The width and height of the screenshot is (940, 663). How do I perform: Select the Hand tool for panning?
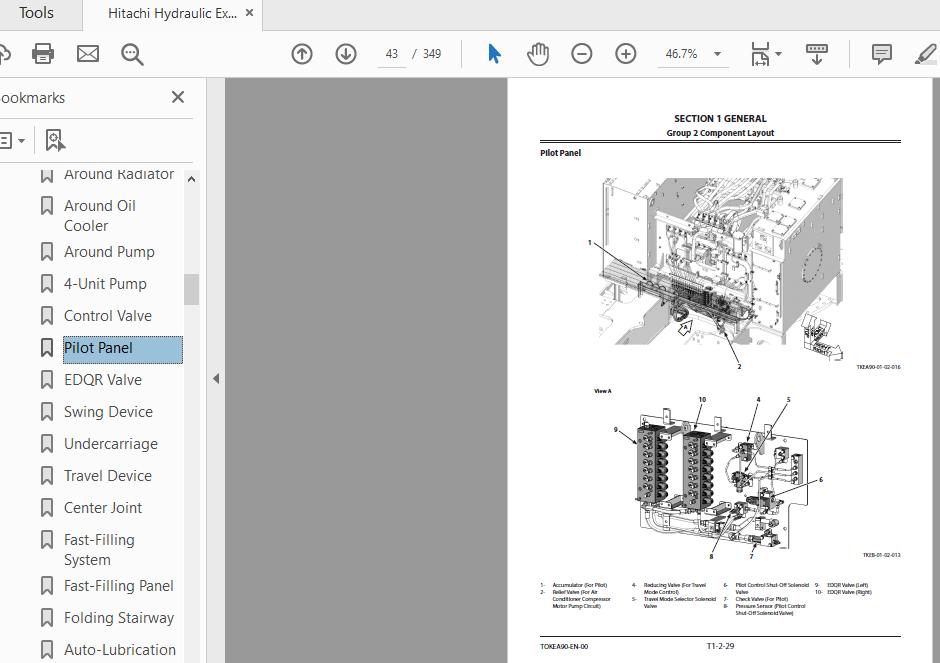pos(538,54)
